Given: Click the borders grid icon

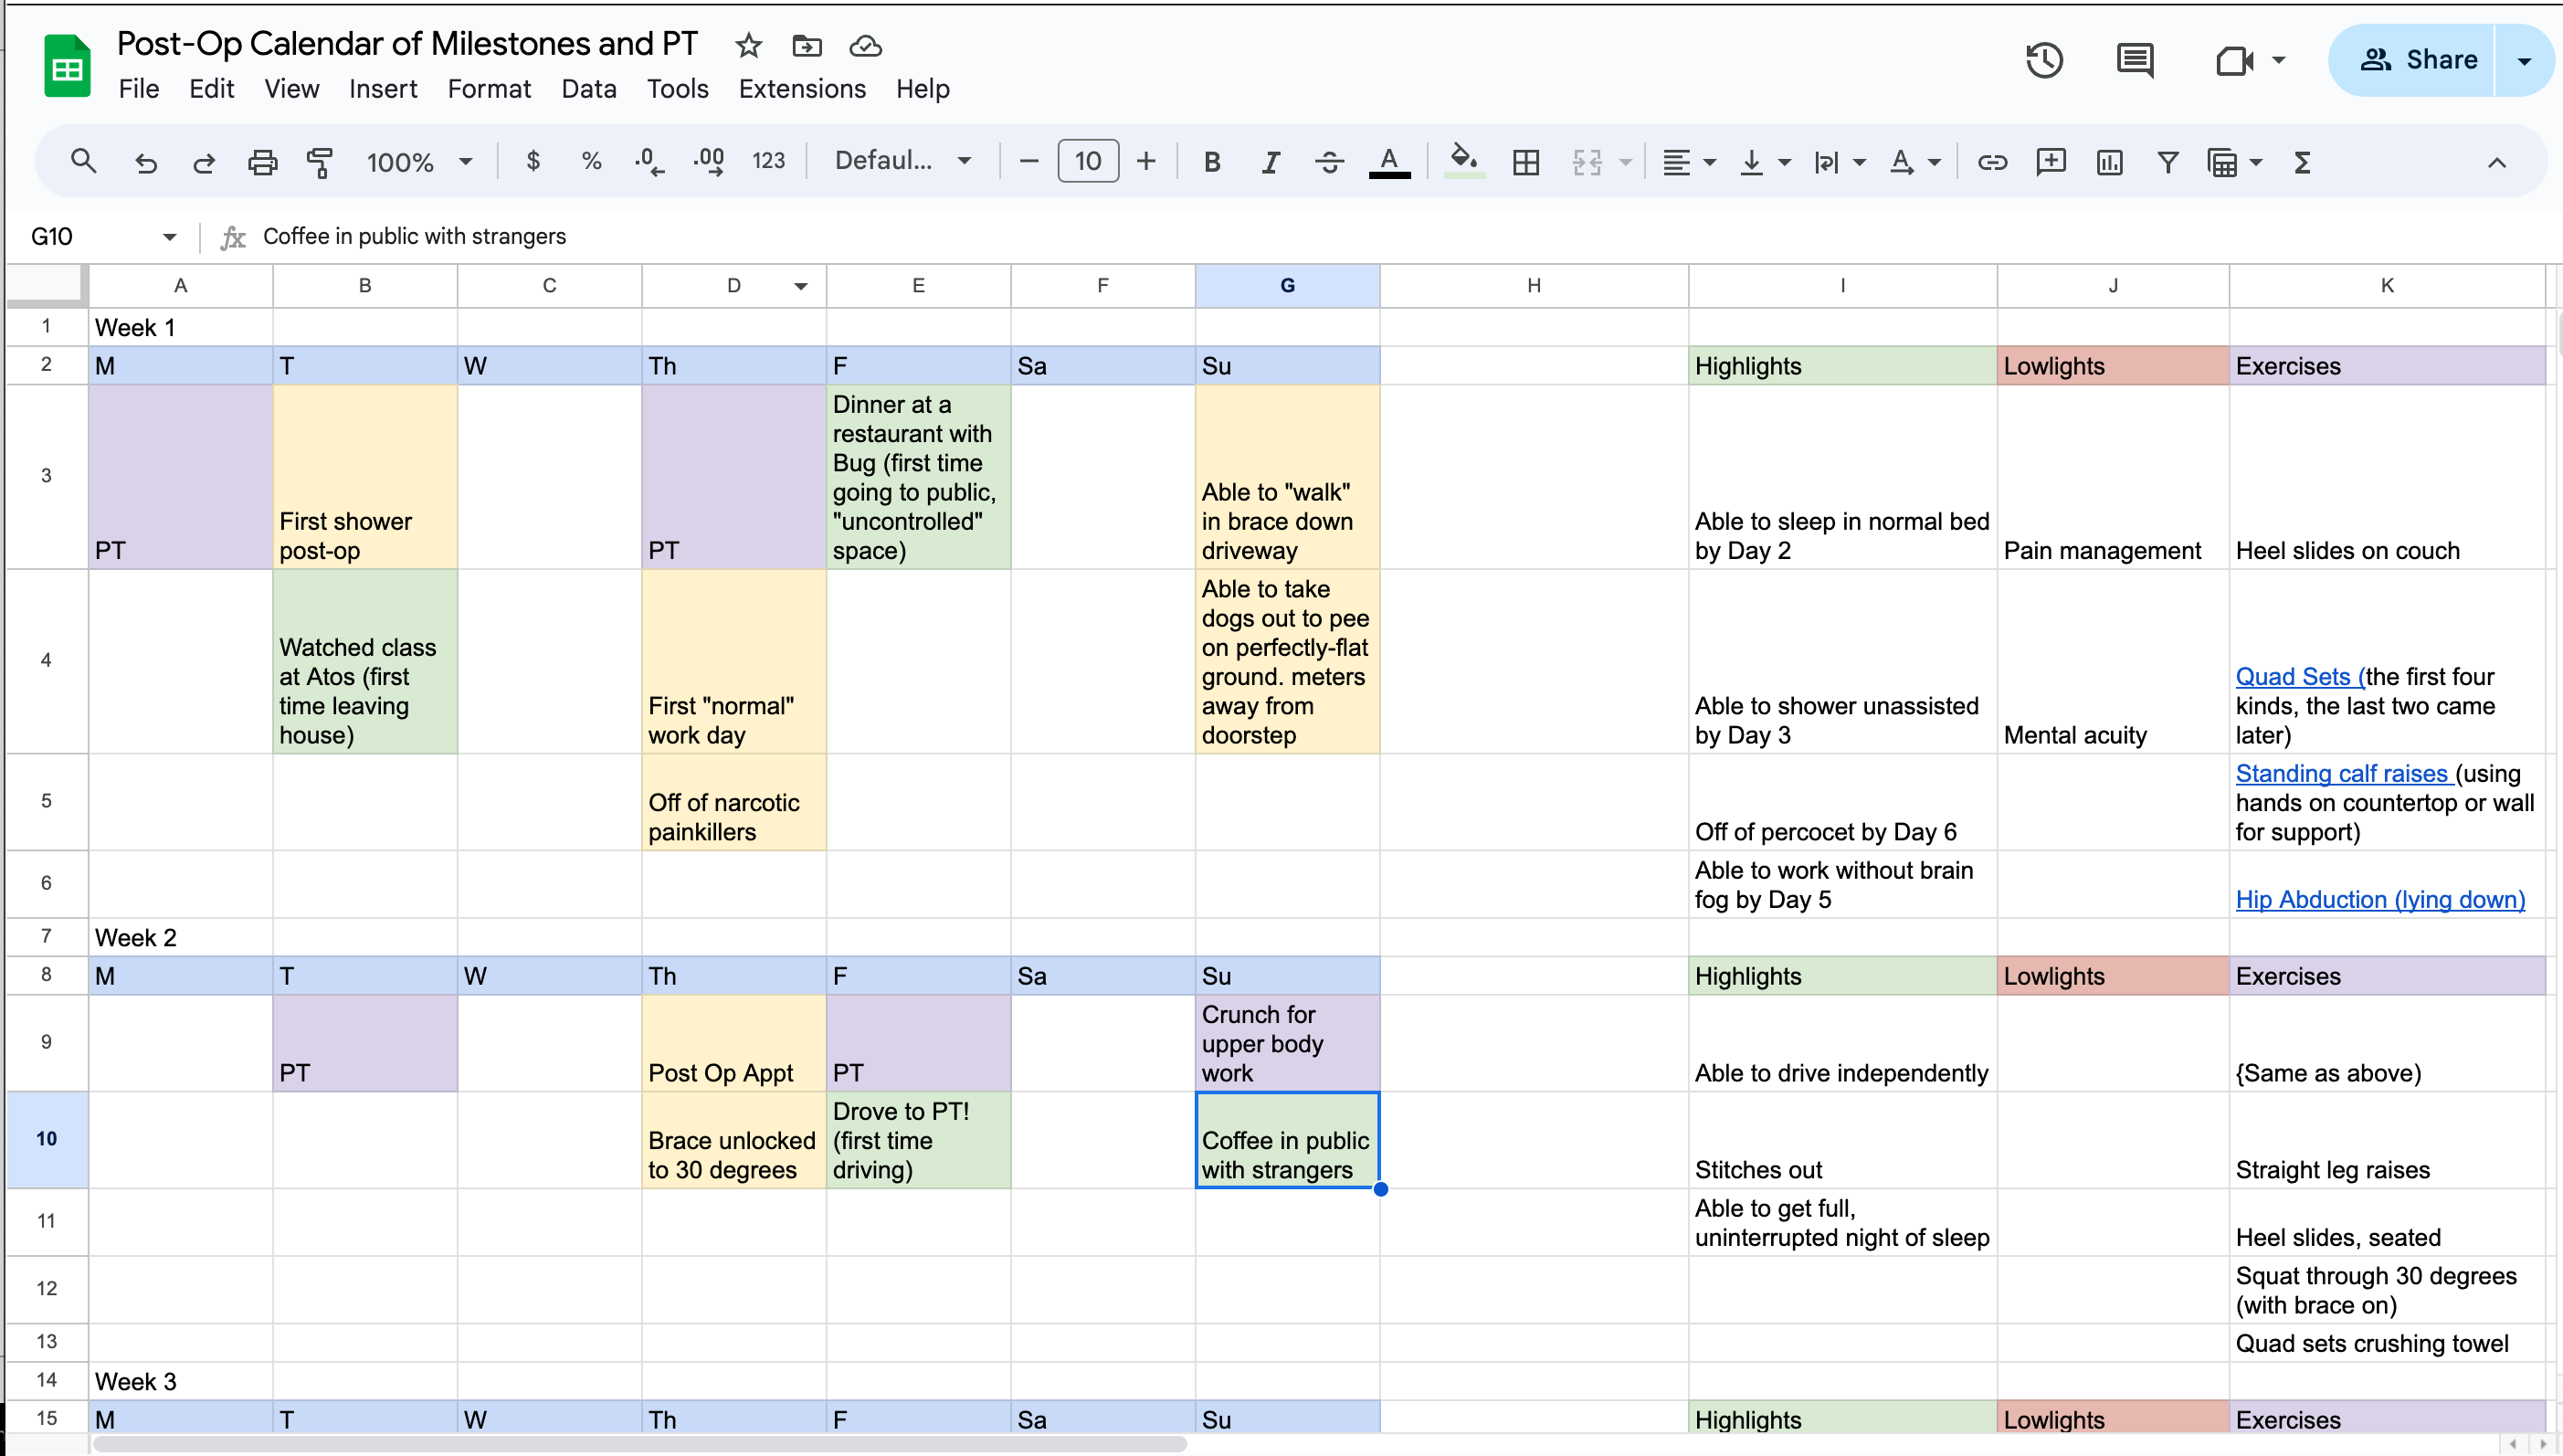Looking at the screenshot, I should pyautogui.click(x=1525, y=162).
